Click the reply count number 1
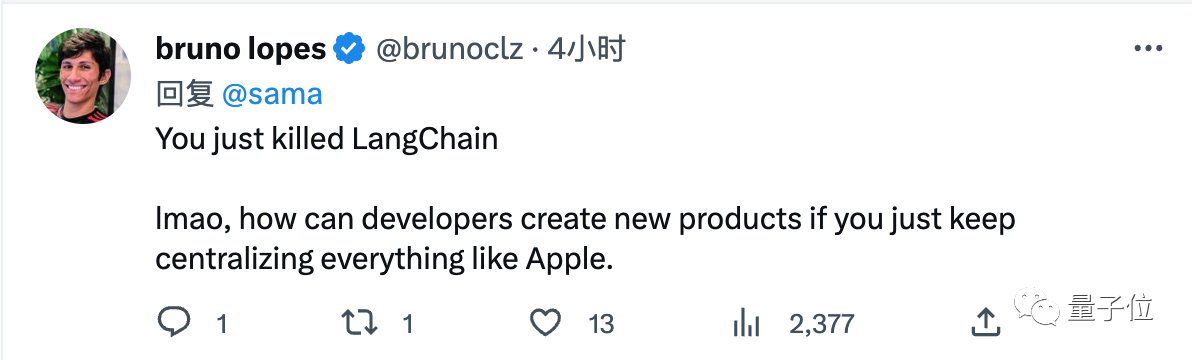 [221, 324]
